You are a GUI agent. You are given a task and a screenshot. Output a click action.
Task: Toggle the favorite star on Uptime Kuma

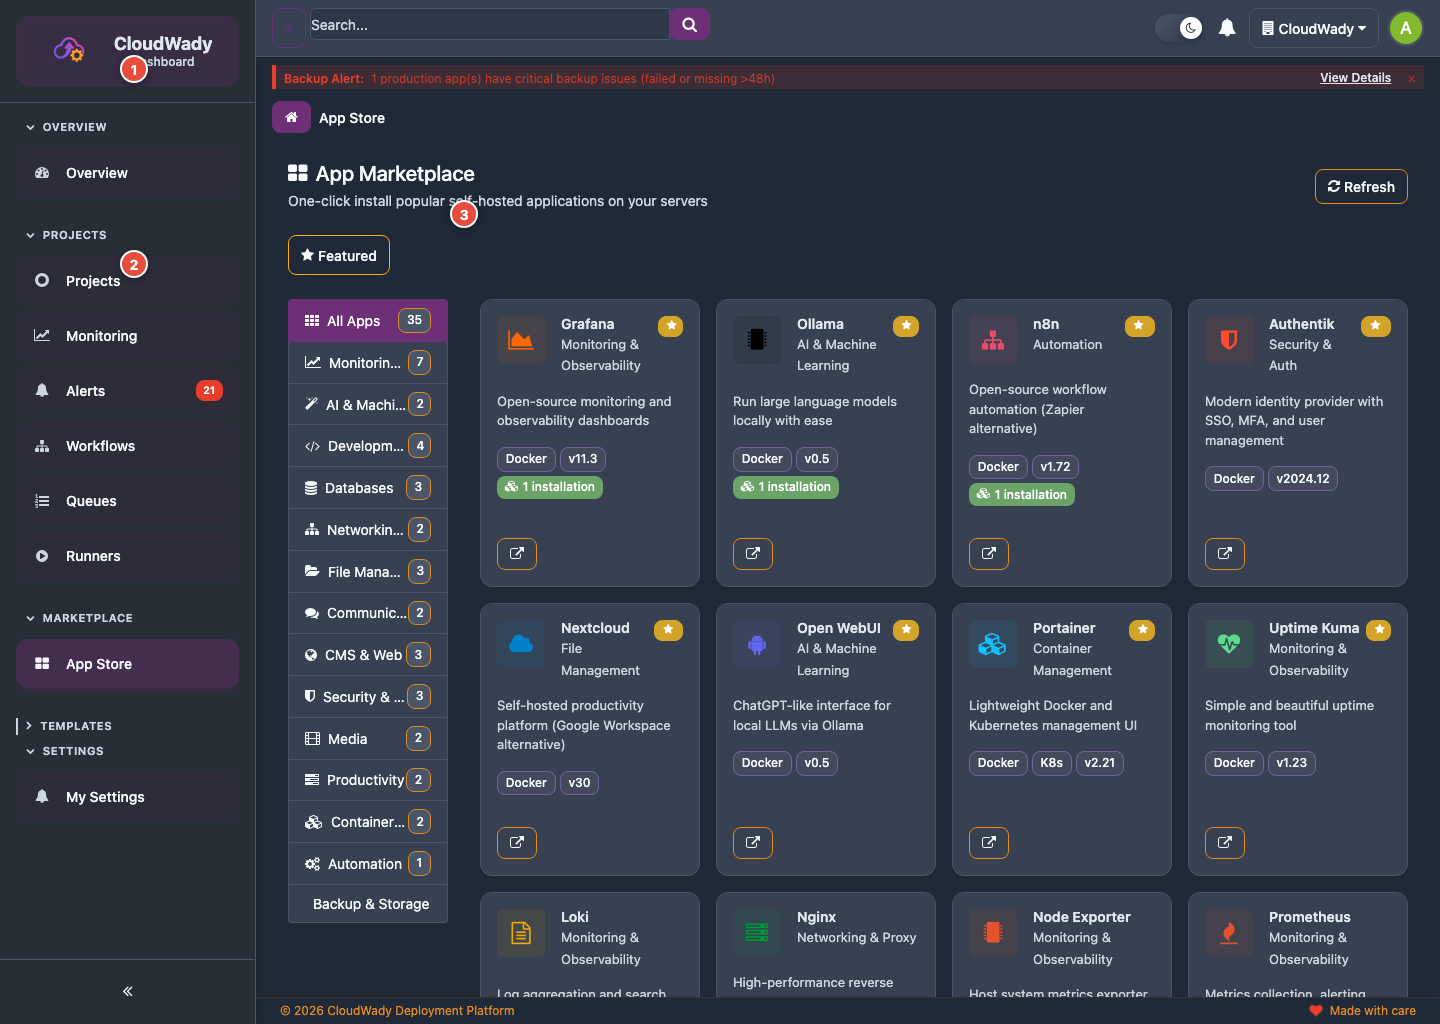(1378, 630)
